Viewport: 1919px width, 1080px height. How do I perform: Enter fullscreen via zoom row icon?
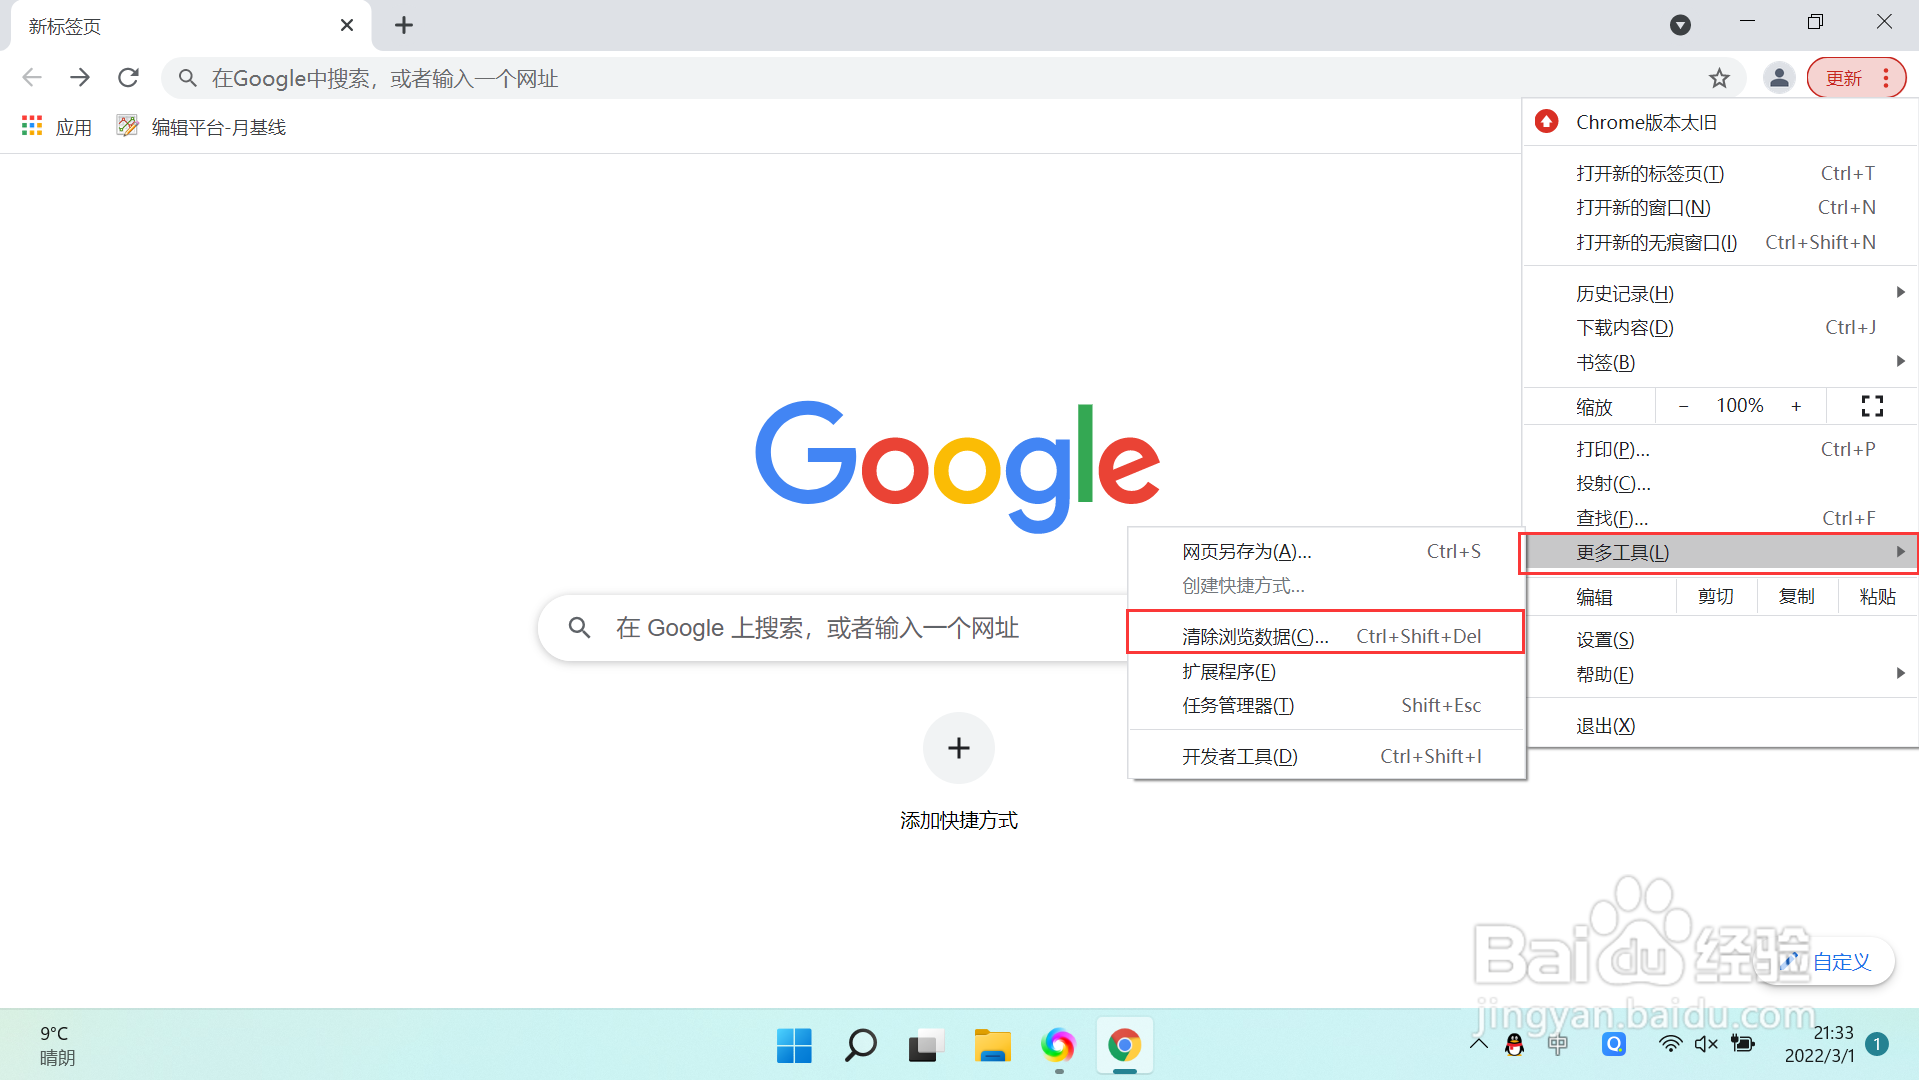(x=1872, y=406)
